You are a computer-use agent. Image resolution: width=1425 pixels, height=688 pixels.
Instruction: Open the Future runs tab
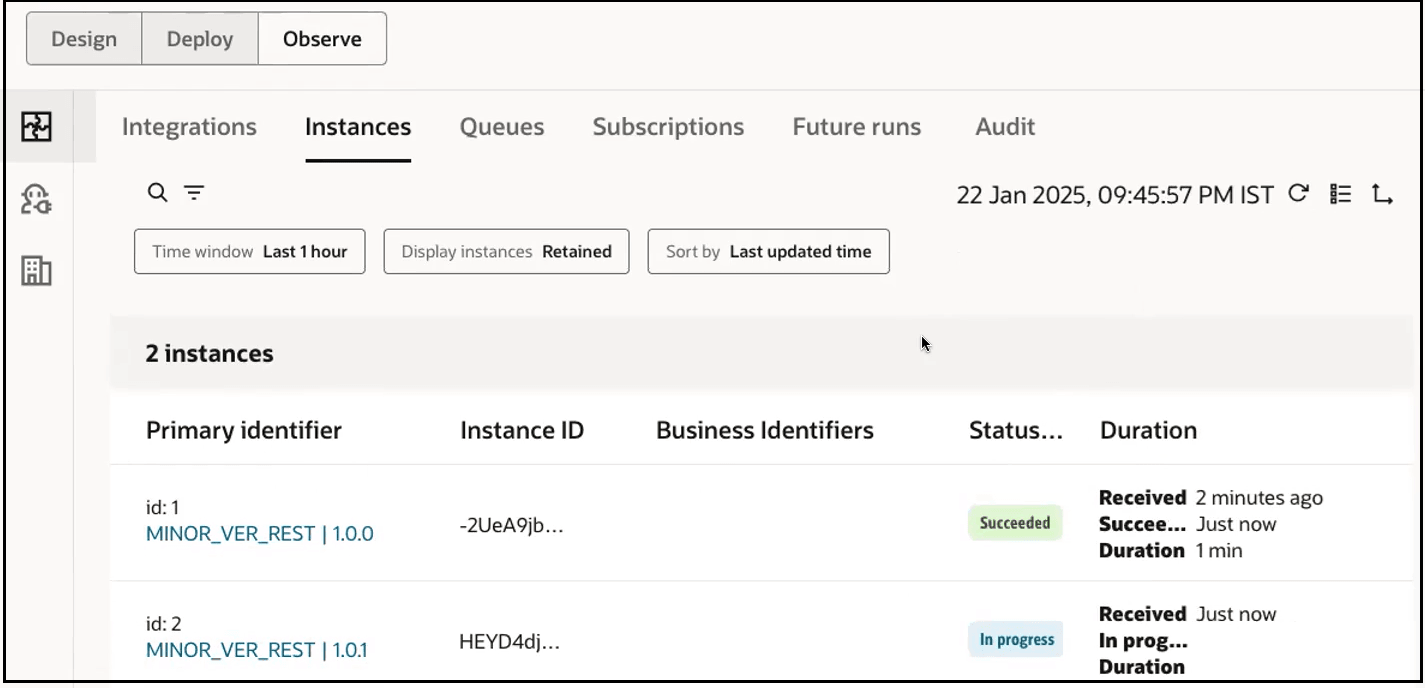(x=855, y=127)
